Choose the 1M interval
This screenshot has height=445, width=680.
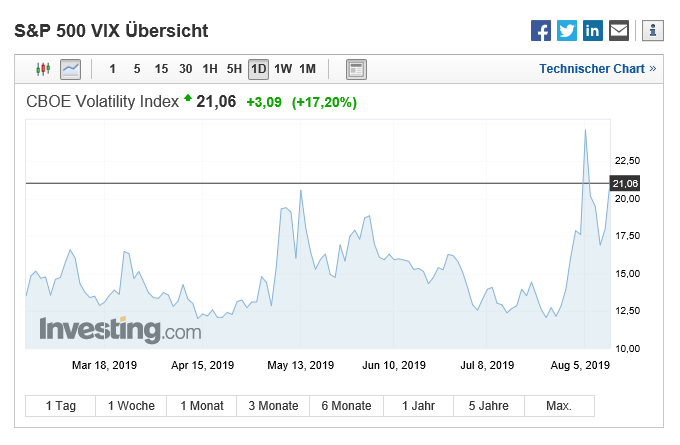point(307,69)
